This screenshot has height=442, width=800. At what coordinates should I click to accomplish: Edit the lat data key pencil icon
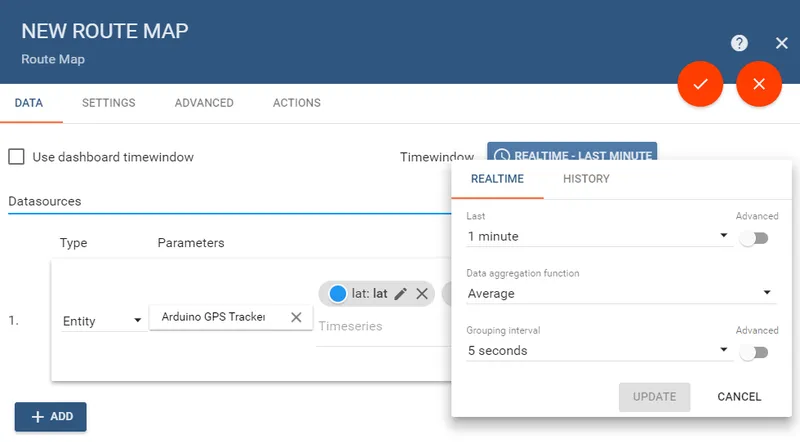pyautogui.click(x=401, y=293)
